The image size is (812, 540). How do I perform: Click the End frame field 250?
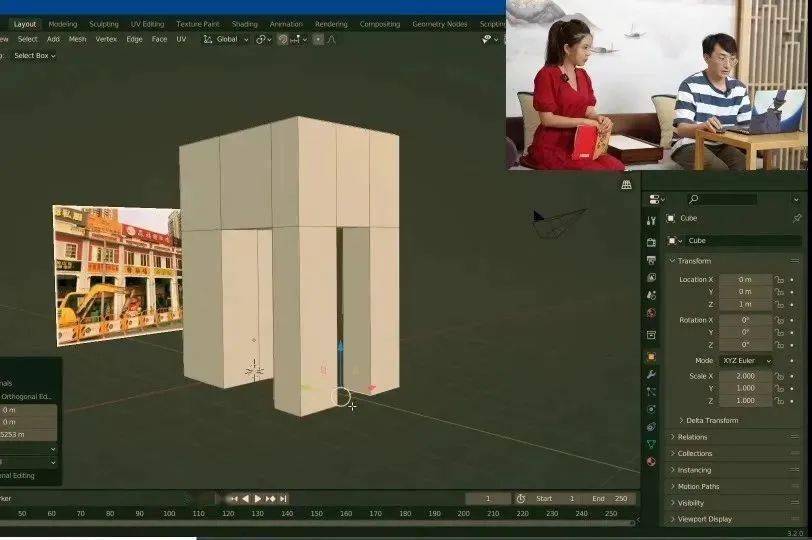[x=610, y=499]
